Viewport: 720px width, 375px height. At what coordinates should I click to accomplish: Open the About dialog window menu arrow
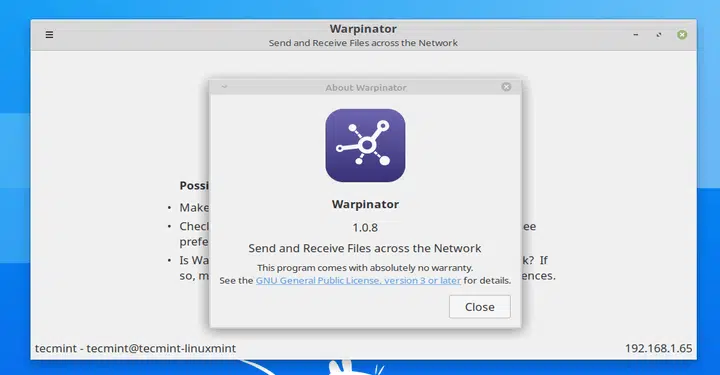point(224,86)
